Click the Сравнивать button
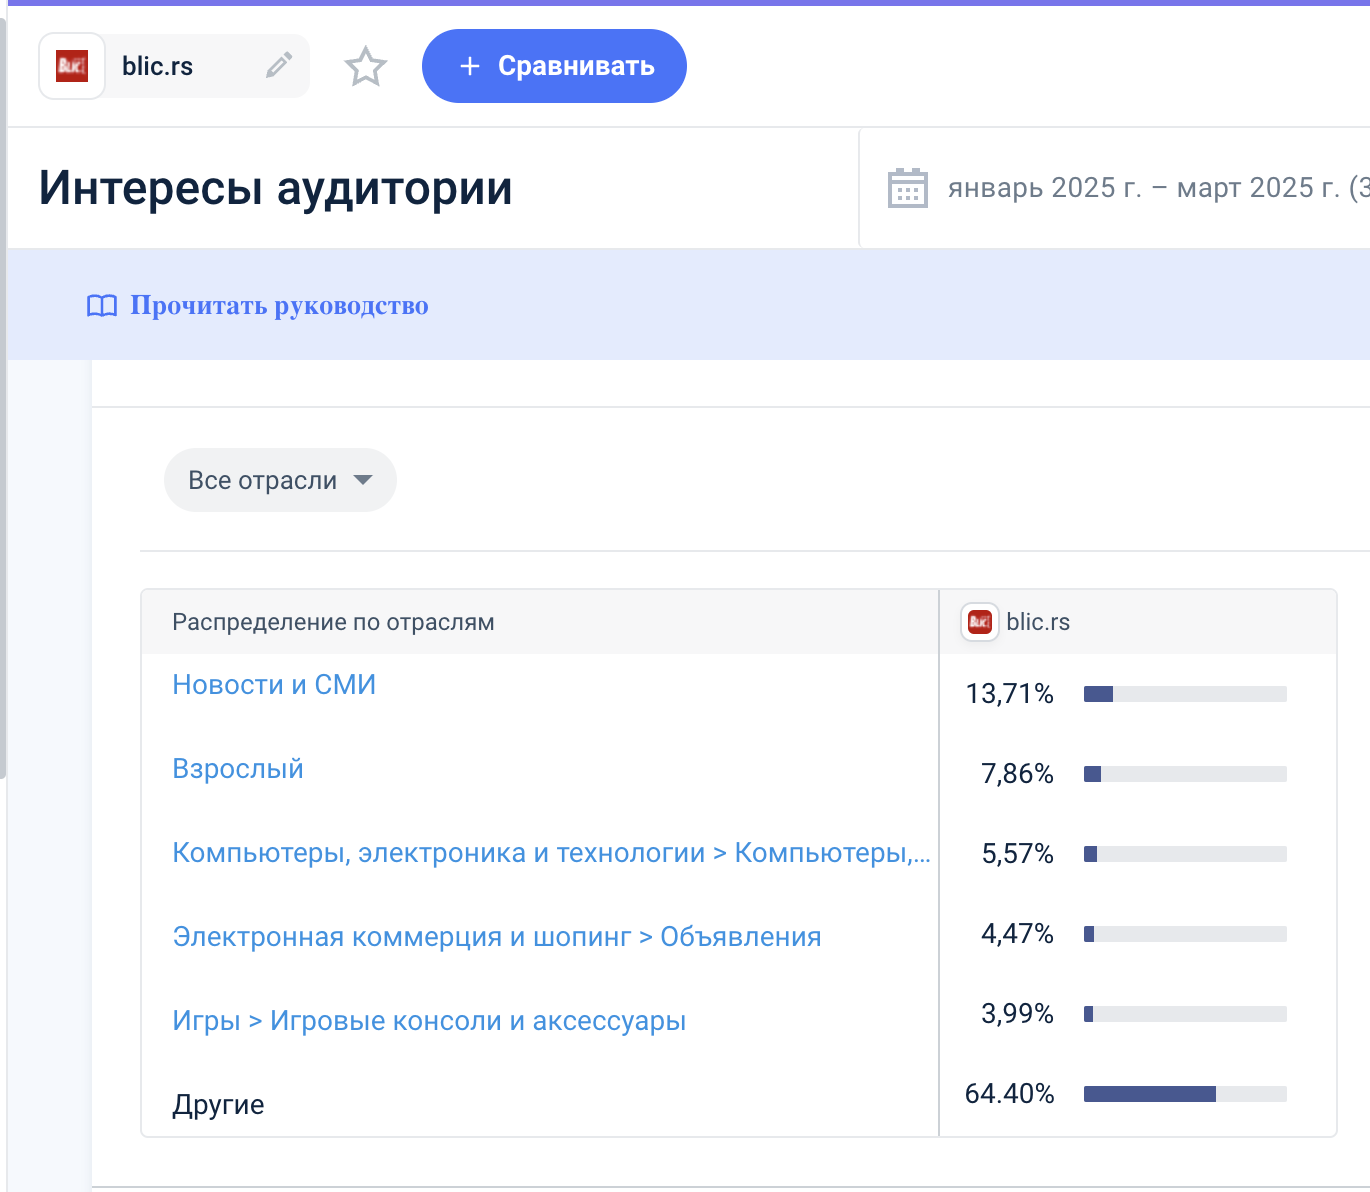 click(x=554, y=66)
